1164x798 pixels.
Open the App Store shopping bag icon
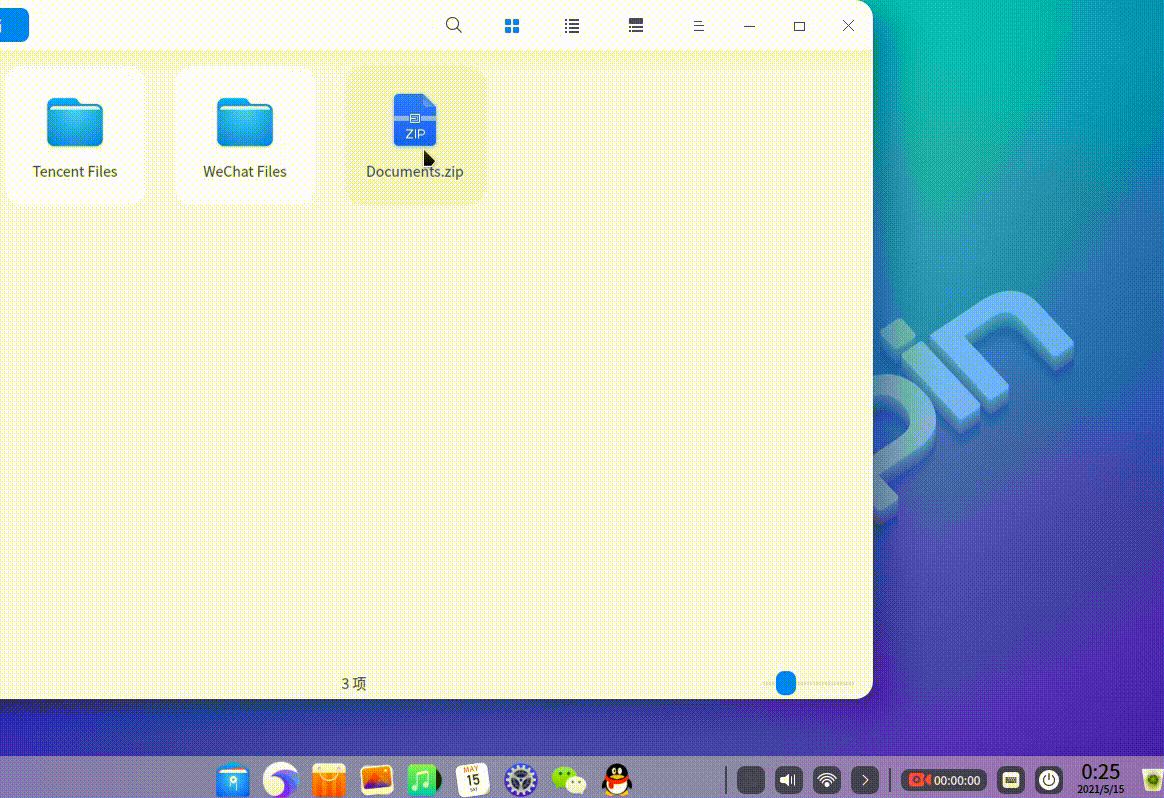(329, 780)
